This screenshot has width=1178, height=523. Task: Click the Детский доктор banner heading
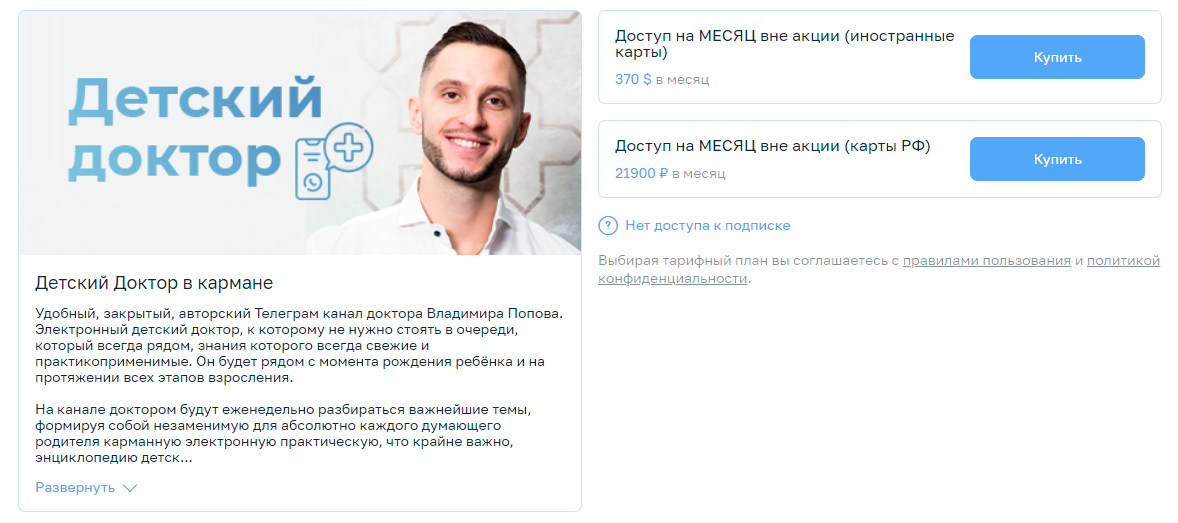(x=195, y=130)
